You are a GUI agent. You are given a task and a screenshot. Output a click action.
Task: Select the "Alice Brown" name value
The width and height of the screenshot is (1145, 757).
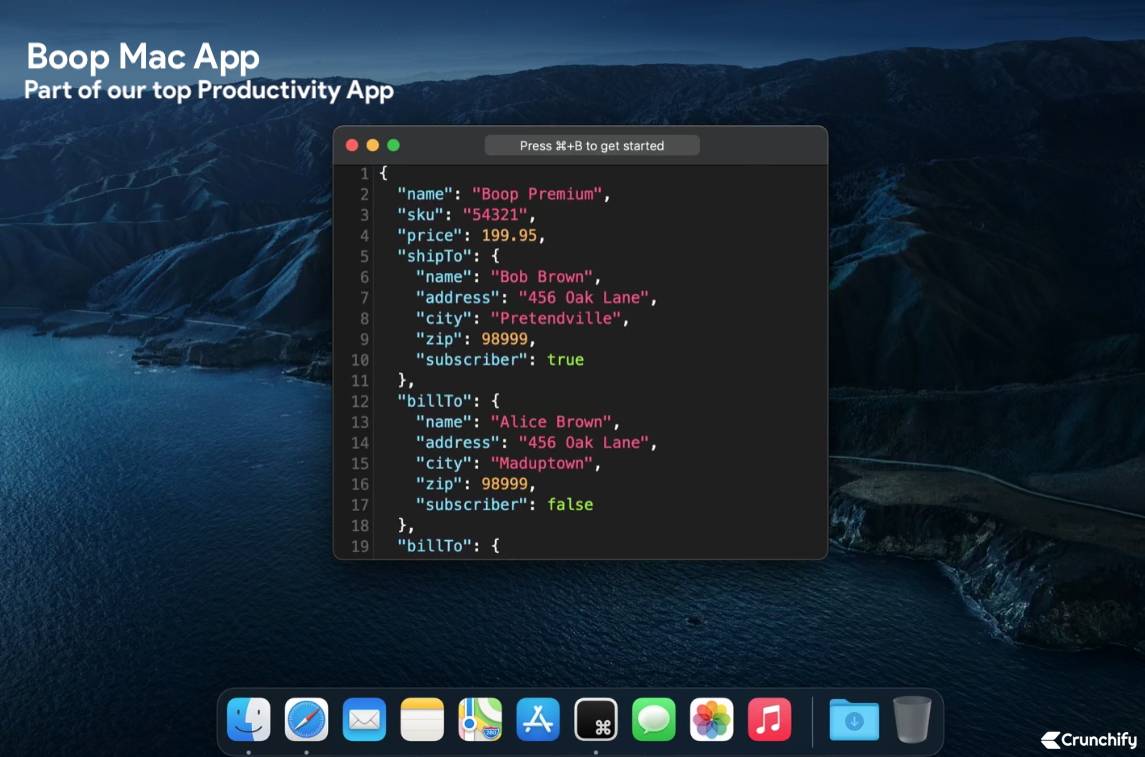(x=551, y=422)
